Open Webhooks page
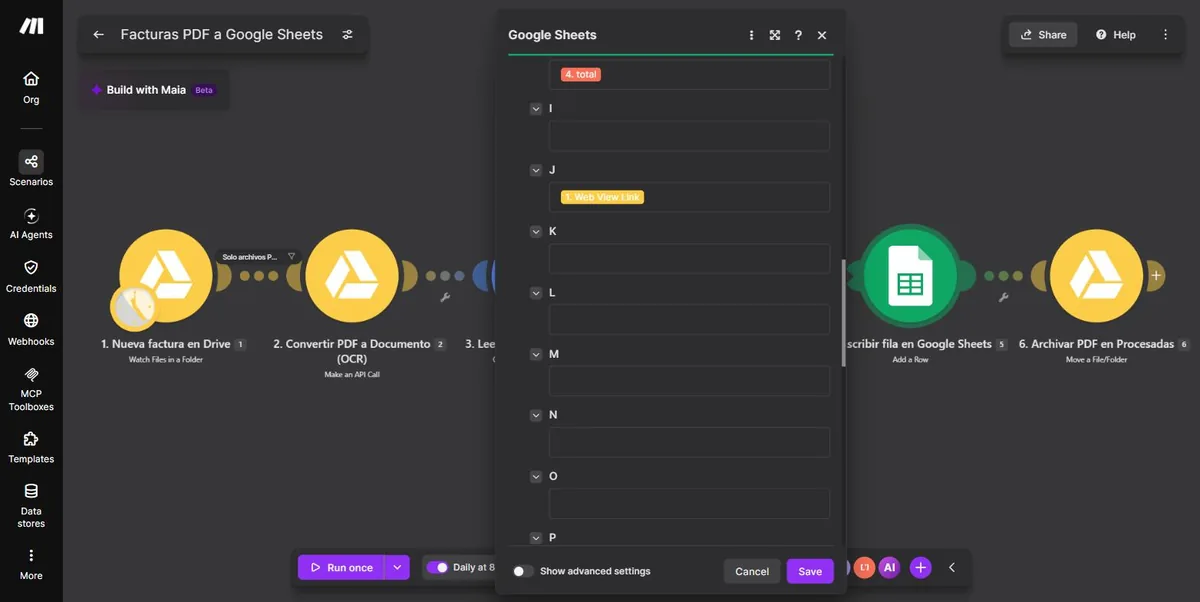1200x602 pixels. (x=31, y=329)
